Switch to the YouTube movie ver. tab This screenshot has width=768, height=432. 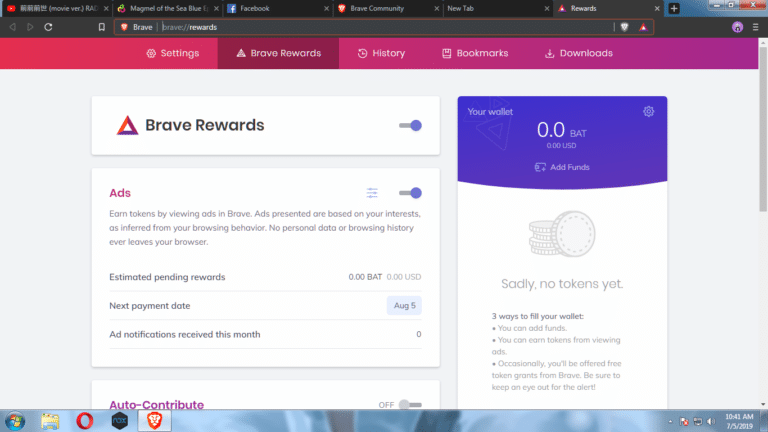56,8
